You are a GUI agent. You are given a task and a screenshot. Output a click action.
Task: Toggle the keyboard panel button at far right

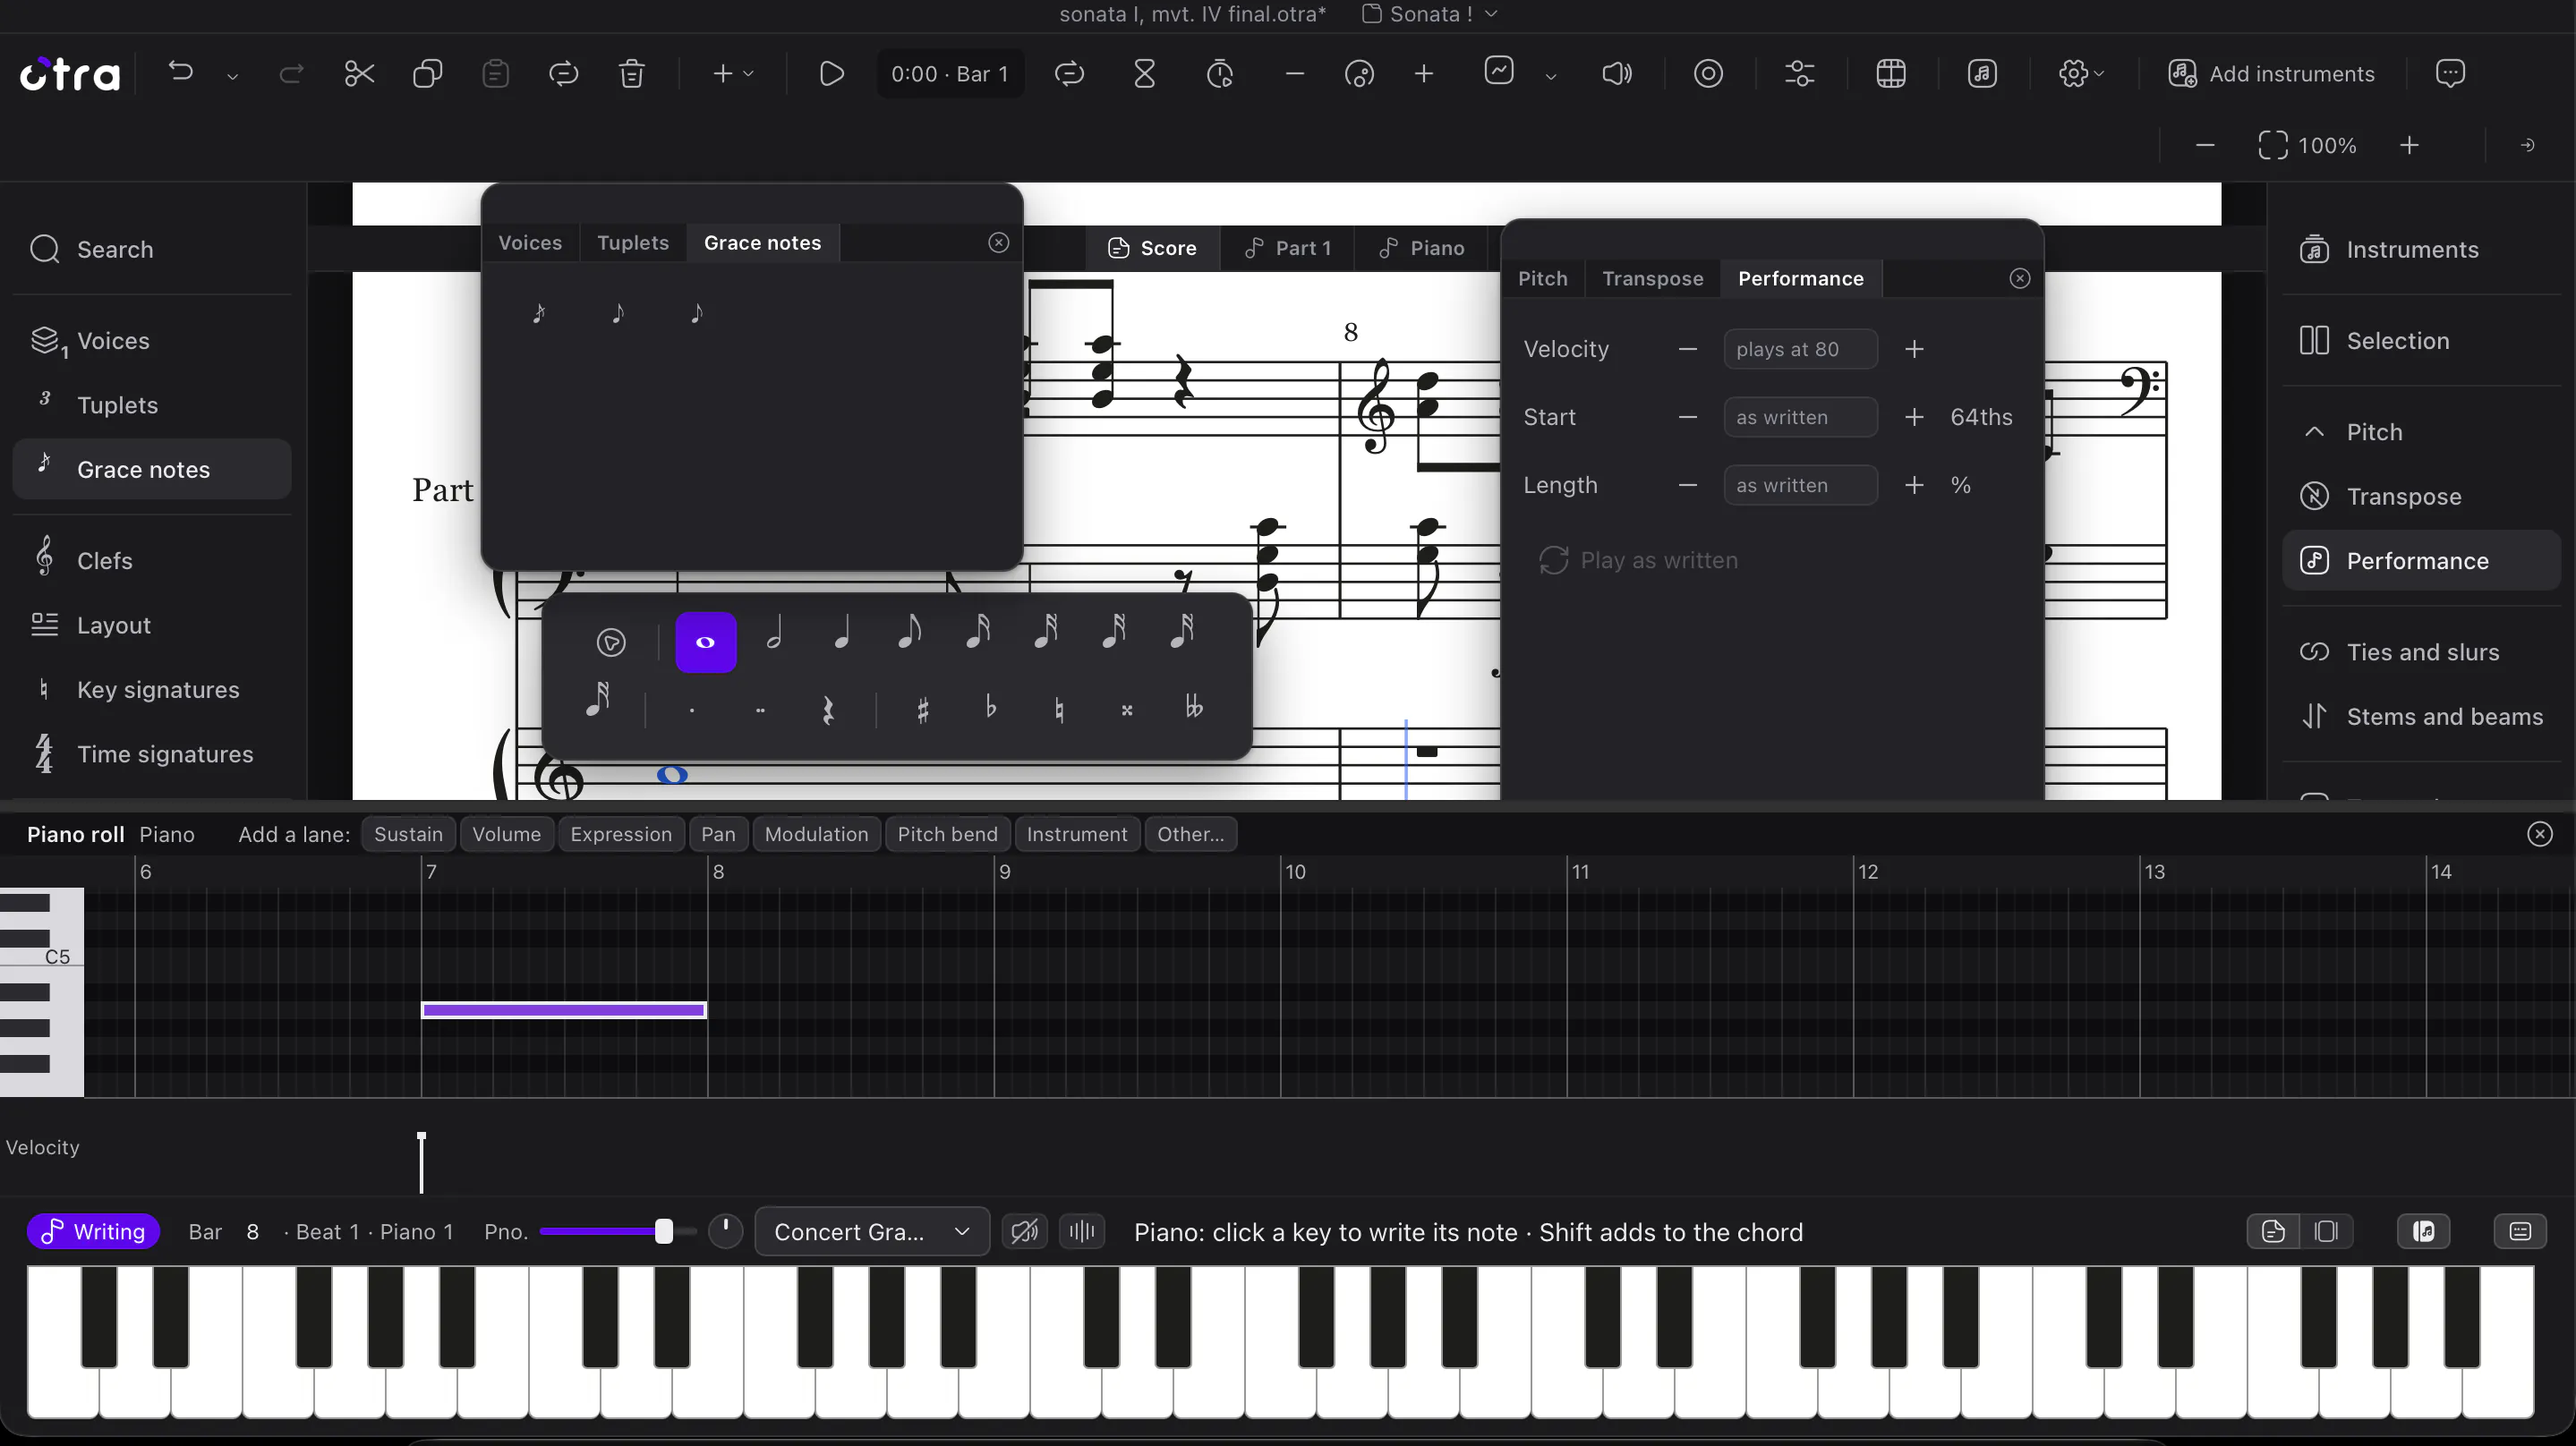click(2520, 1231)
